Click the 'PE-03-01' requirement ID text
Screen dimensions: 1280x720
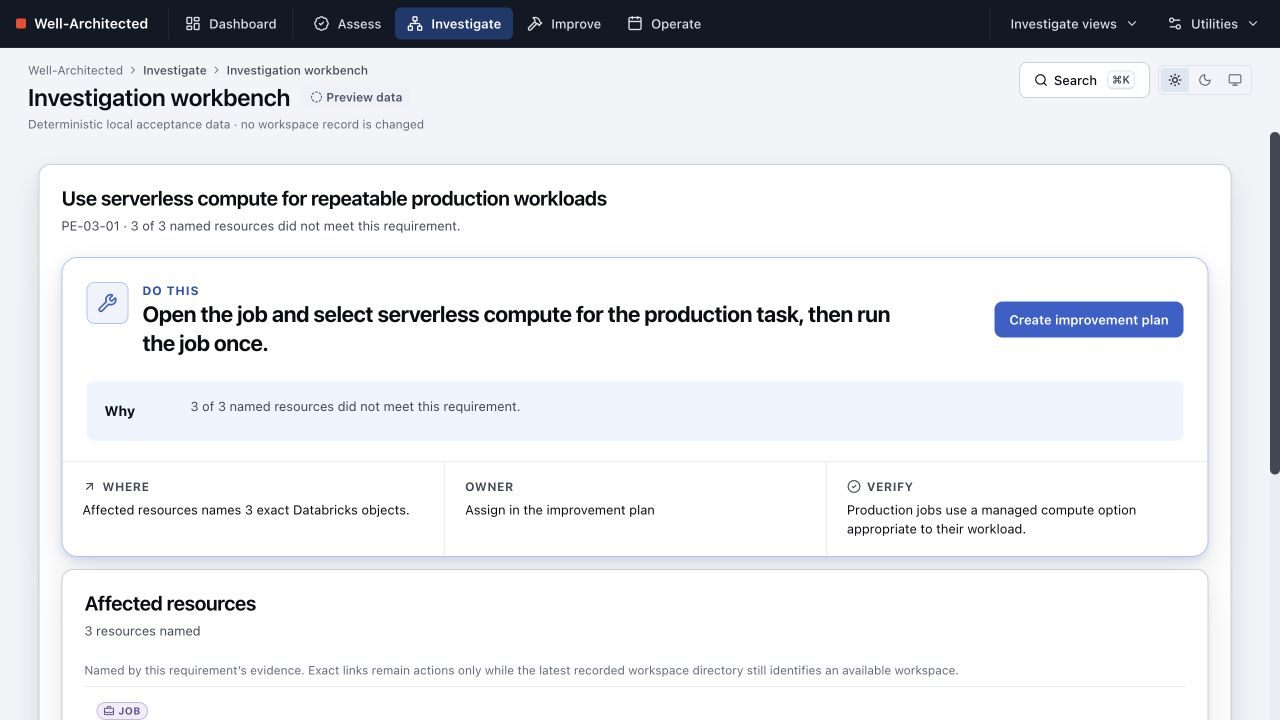(90, 226)
